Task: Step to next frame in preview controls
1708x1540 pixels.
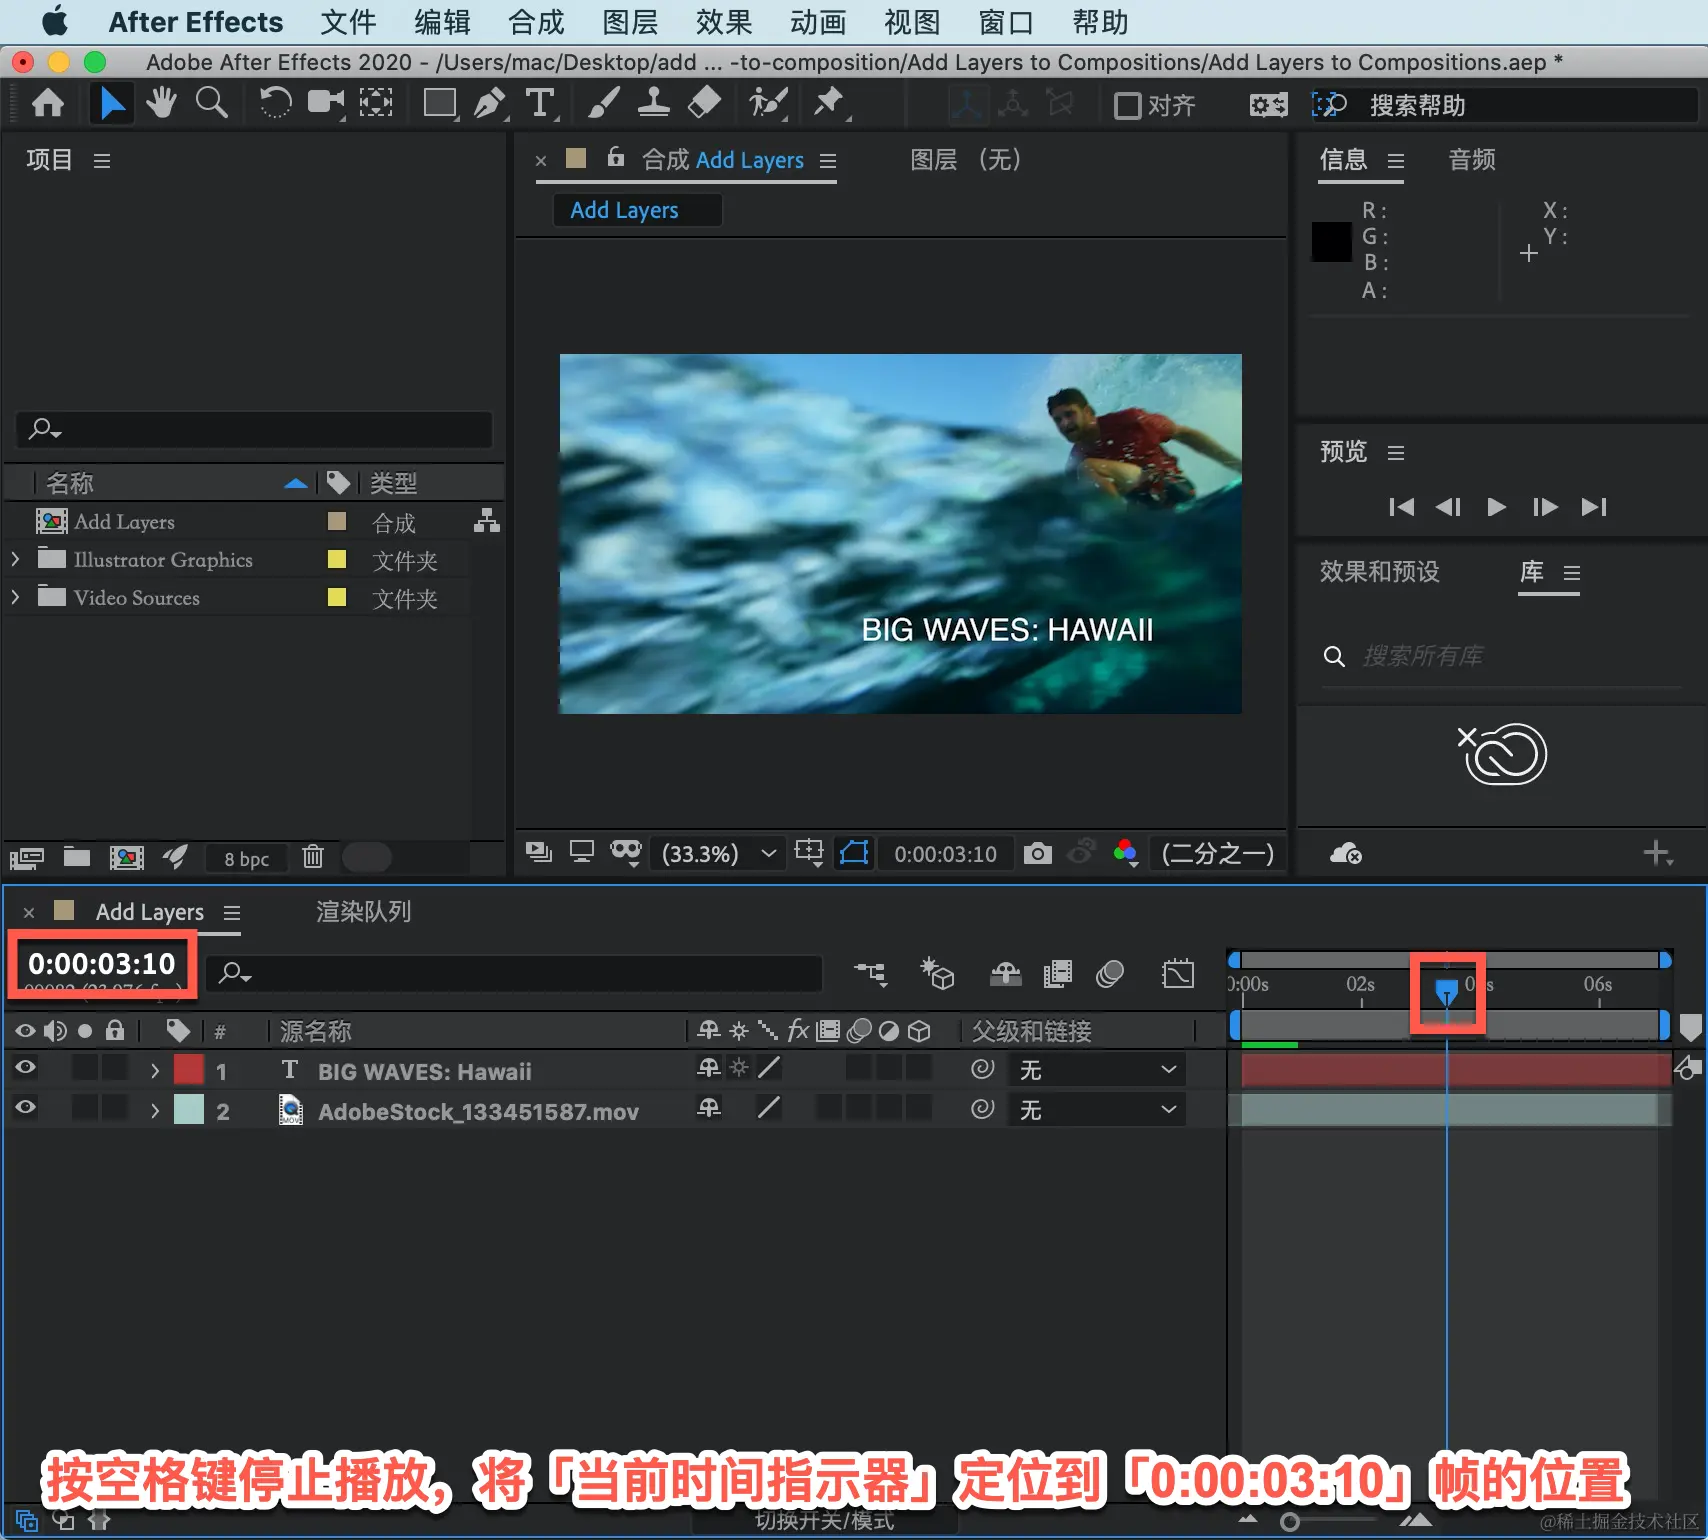Action: coord(1545,507)
